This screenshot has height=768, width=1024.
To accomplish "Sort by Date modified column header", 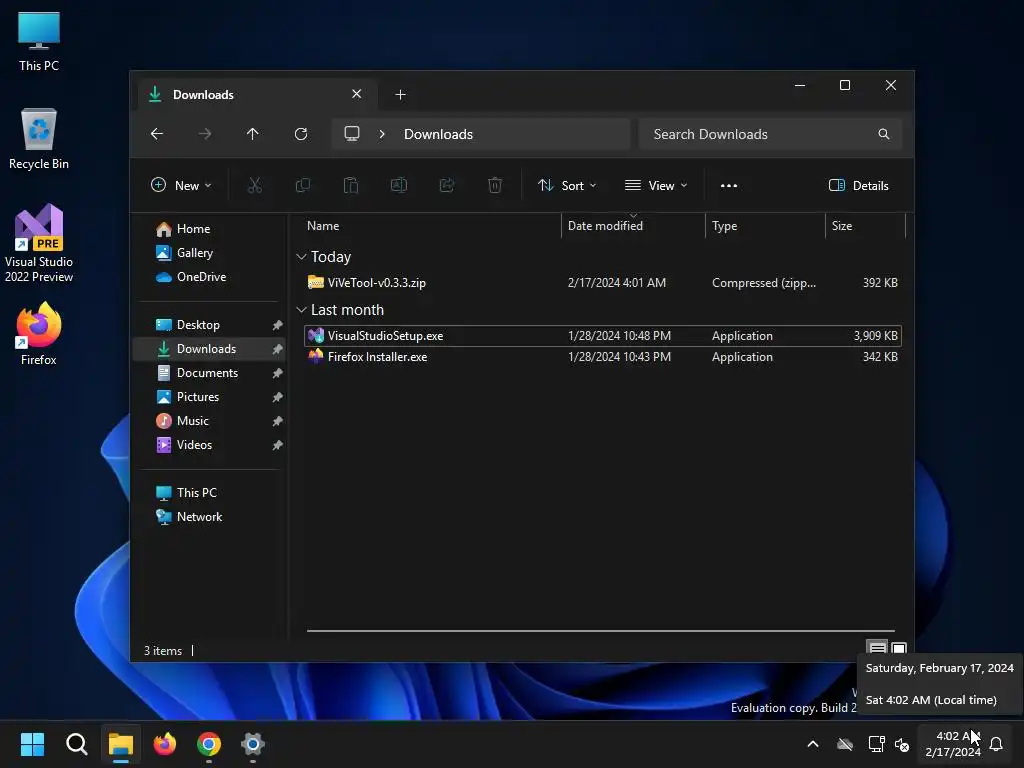I will [x=633, y=226].
